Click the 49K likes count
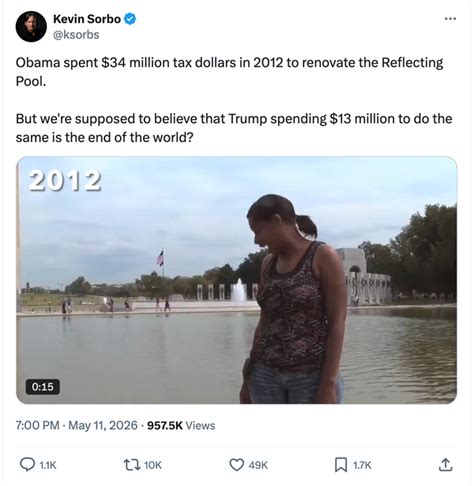474x486 pixels. [x=258, y=465]
